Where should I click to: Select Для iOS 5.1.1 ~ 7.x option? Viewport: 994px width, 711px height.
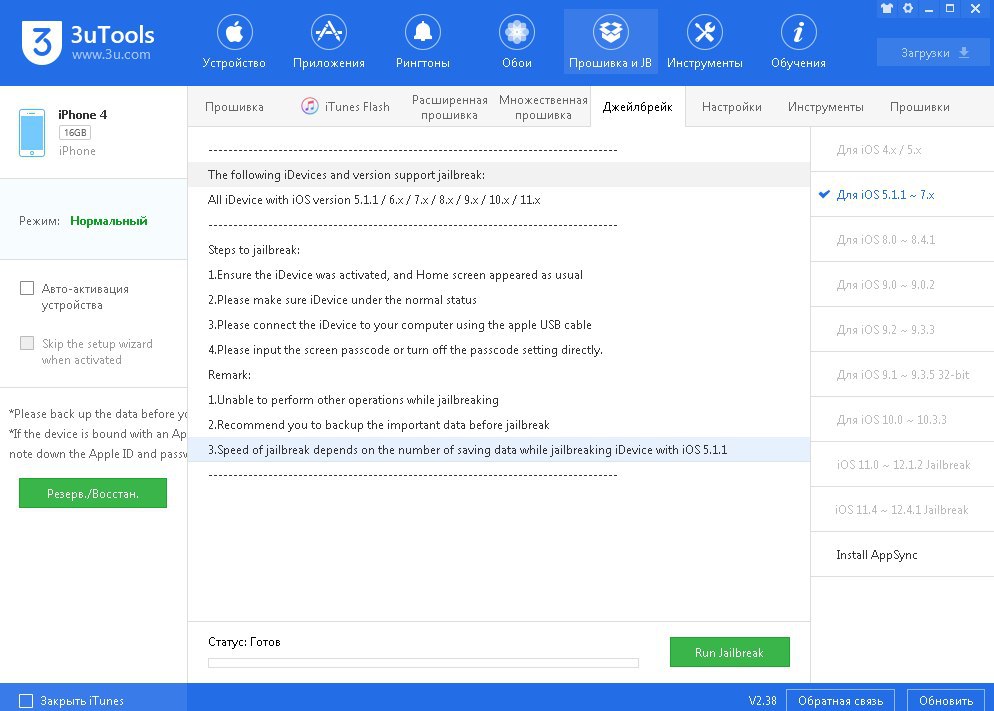coord(903,195)
